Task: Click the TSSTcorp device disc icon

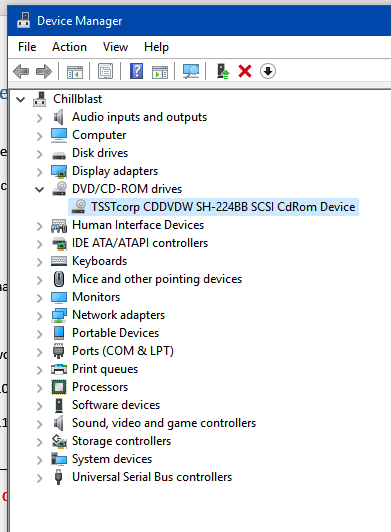Action: 79,207
